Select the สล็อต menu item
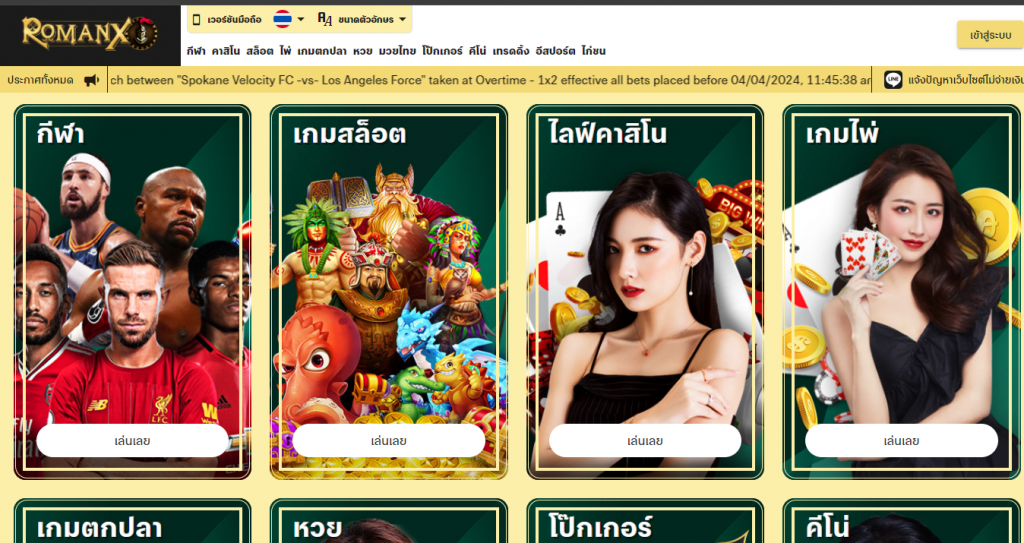The width and height of the screenshot is (1024, 543). pos(260,51)
